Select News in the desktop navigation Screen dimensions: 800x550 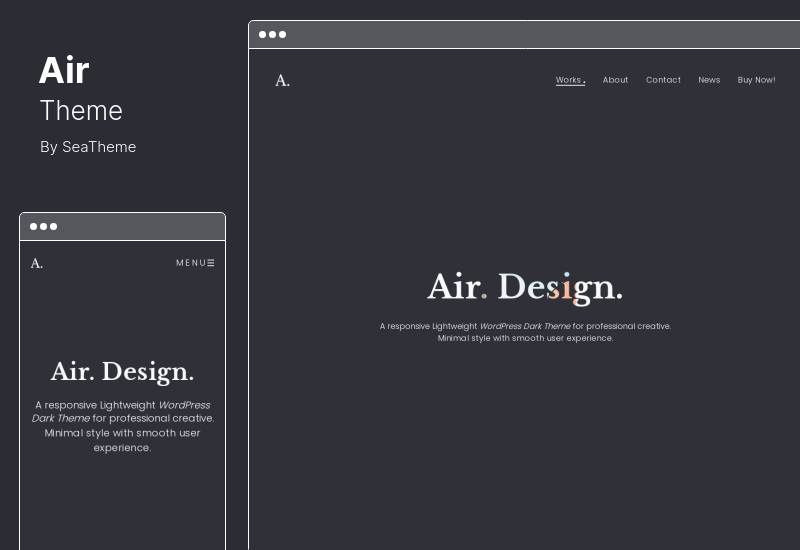pos(709,80)
